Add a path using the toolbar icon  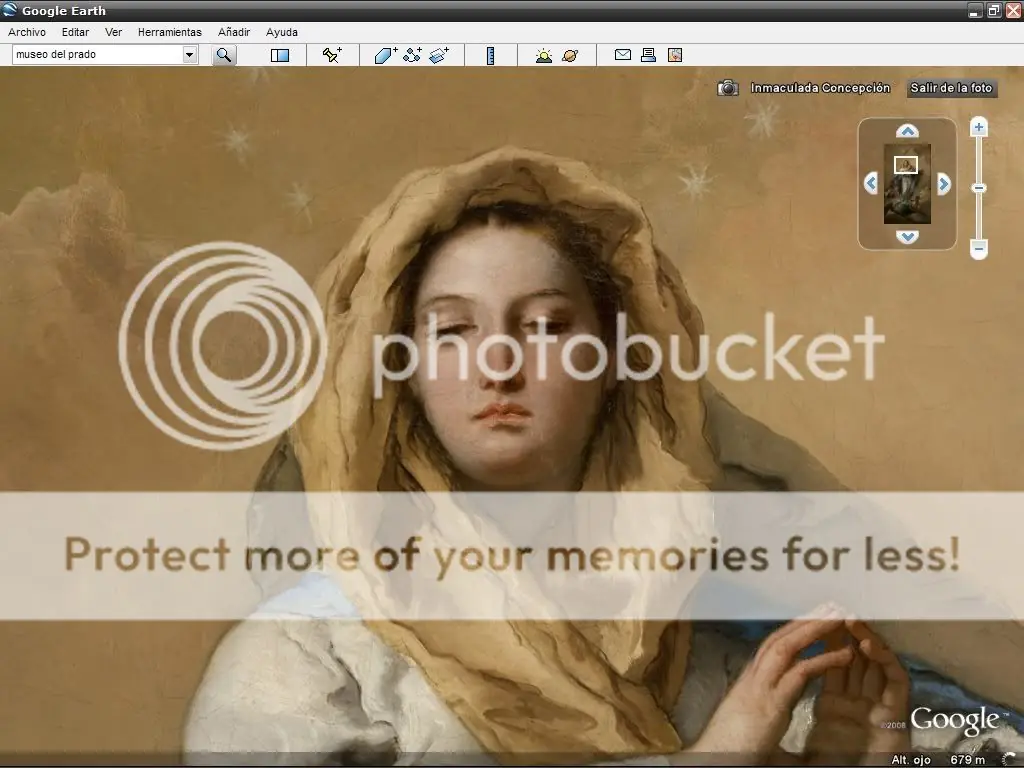[412, 55]
